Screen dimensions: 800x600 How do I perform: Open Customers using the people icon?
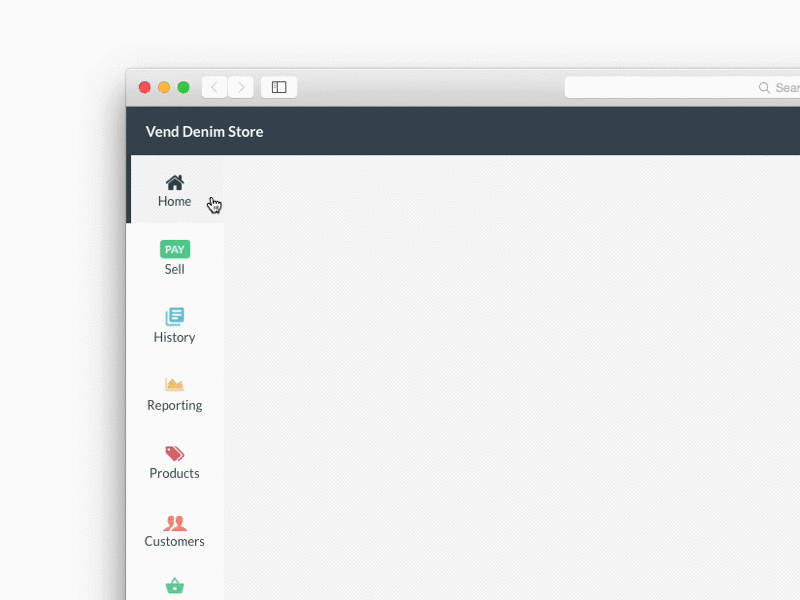click(174, 521)
